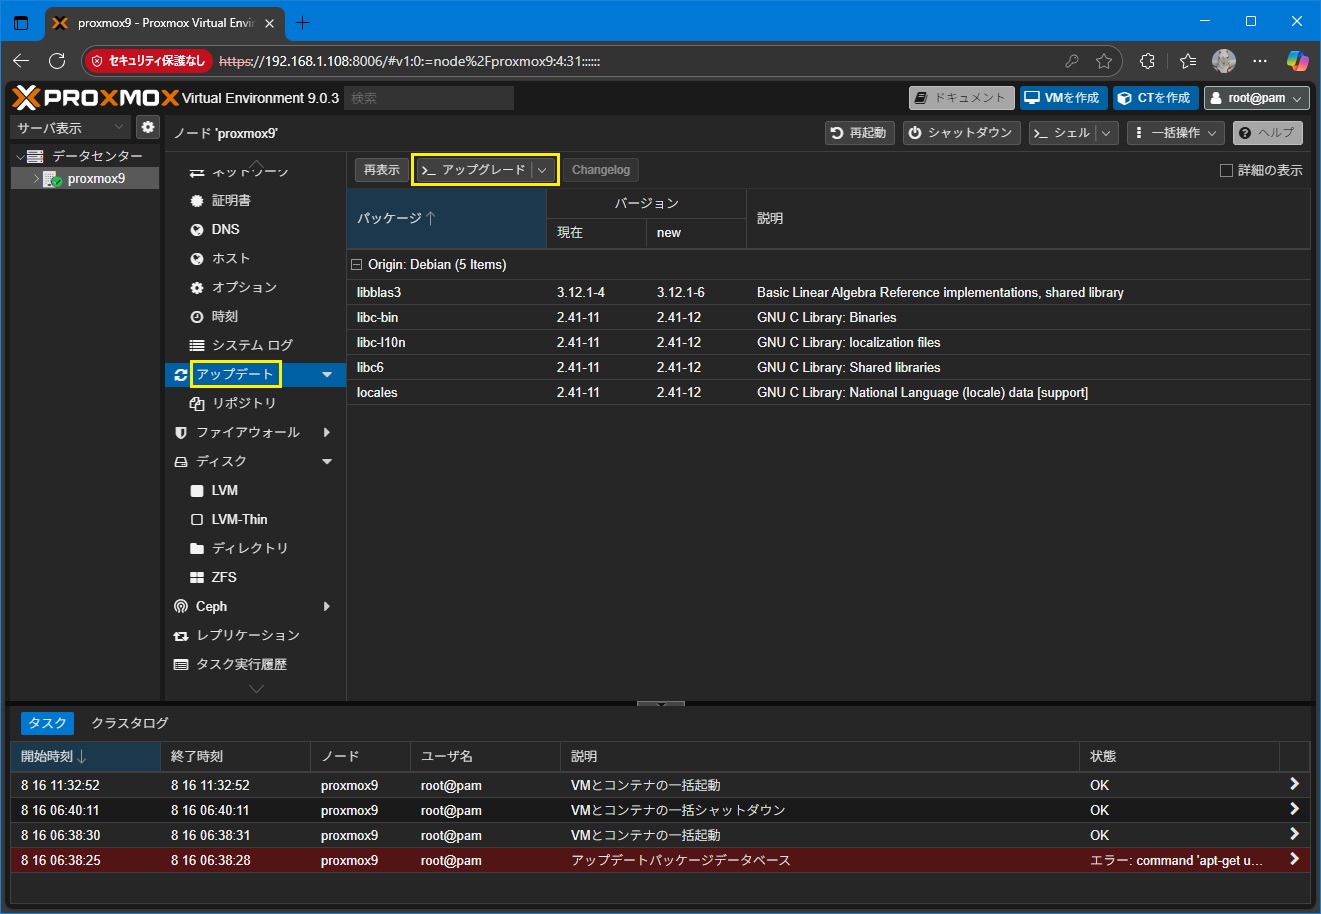Open the ドキュメント button

(961, 97)
